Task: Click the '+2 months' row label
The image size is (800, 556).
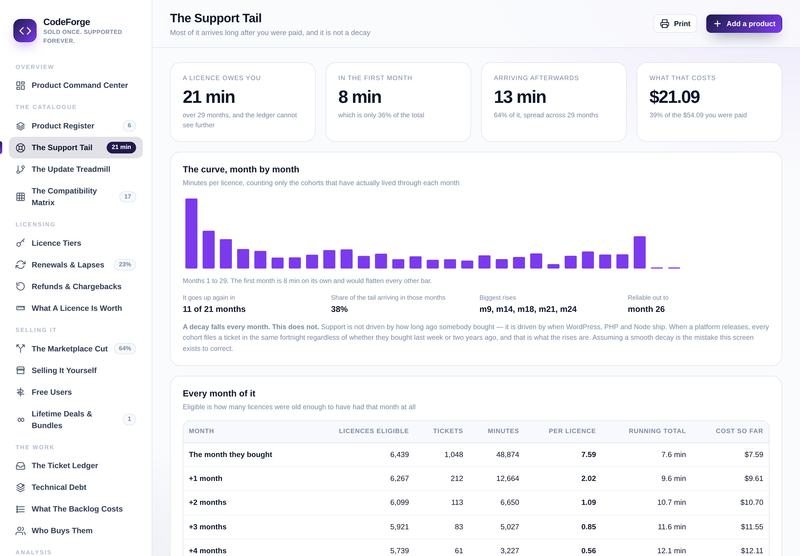Action: tap(208, 502)
